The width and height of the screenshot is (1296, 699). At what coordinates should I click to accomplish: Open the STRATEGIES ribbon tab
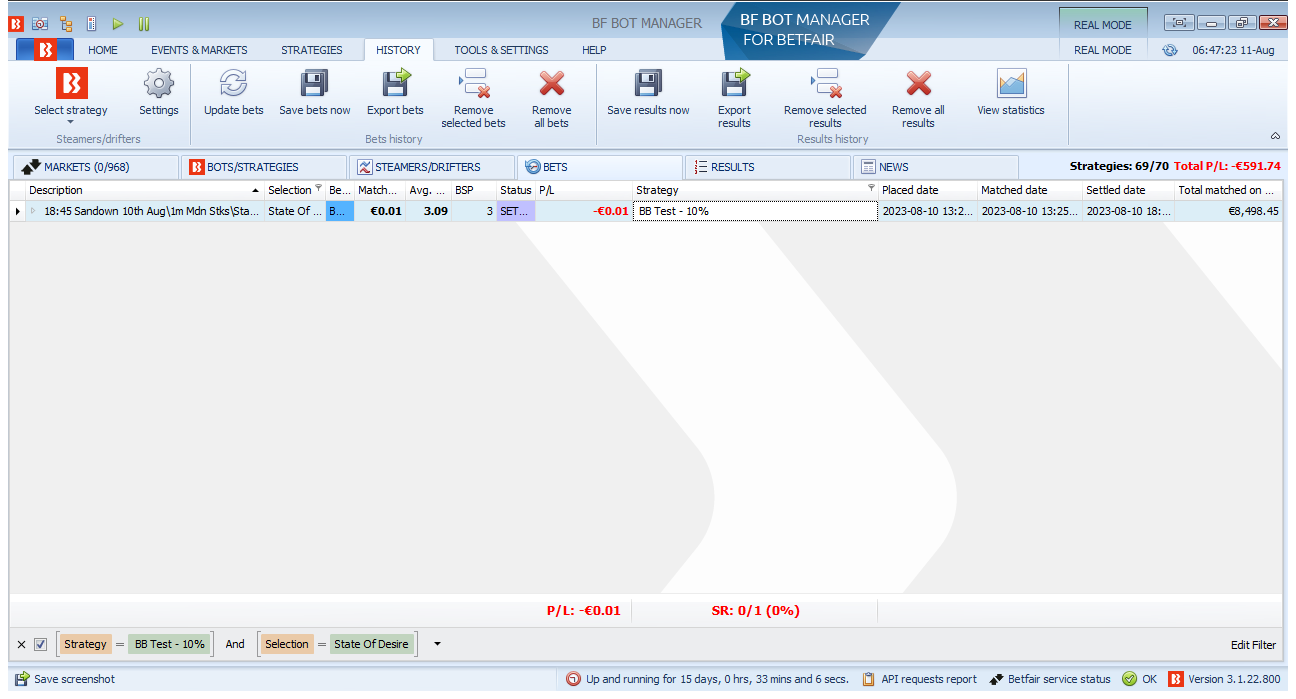pyautogui.click(x=311, y=50)
